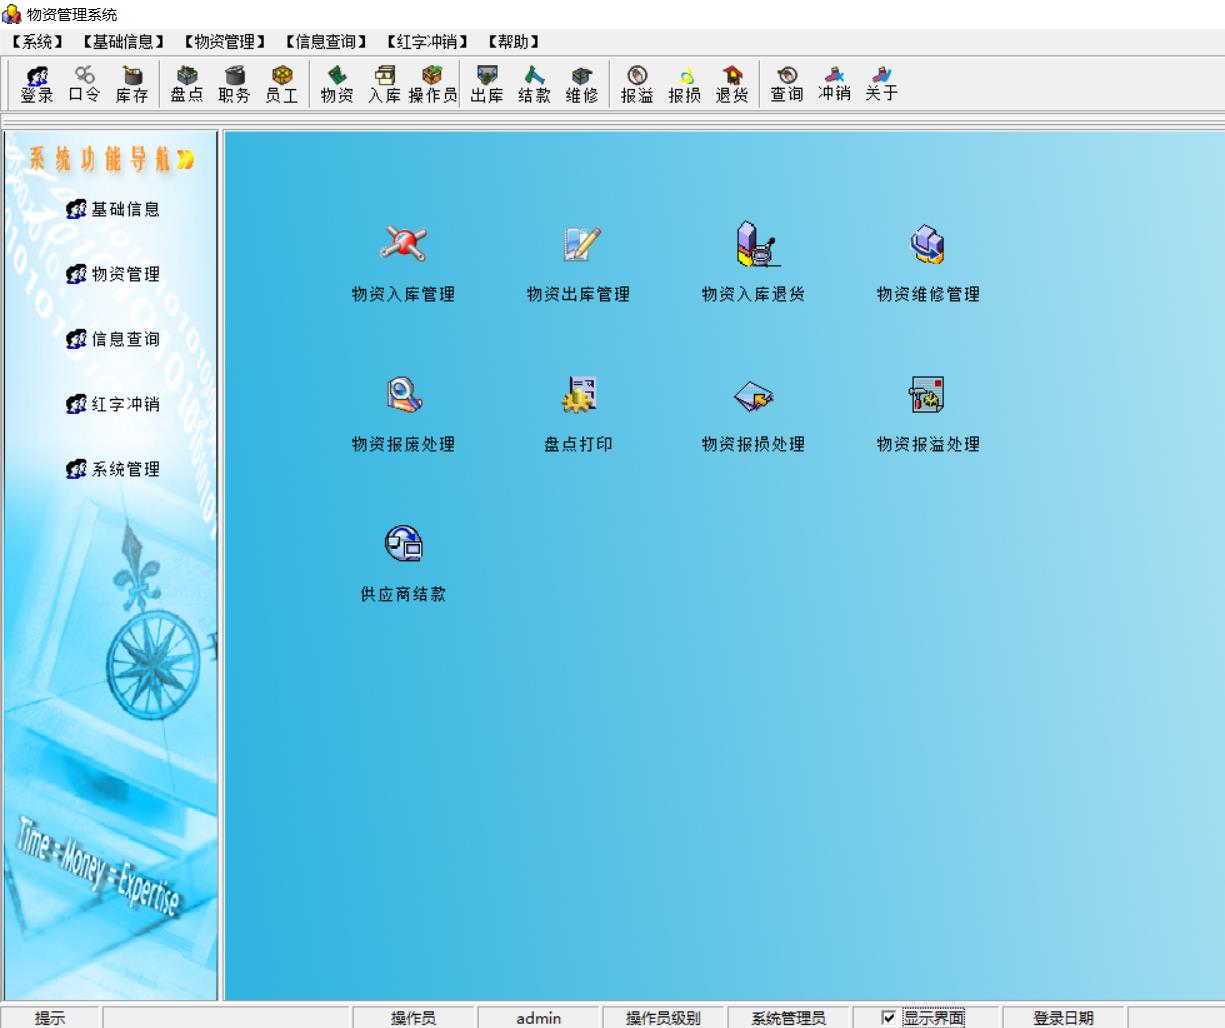This screenshot has height=1028, width=1225.
Task: Click the 冲销 toolbar button
Action: tap(834, 84)
